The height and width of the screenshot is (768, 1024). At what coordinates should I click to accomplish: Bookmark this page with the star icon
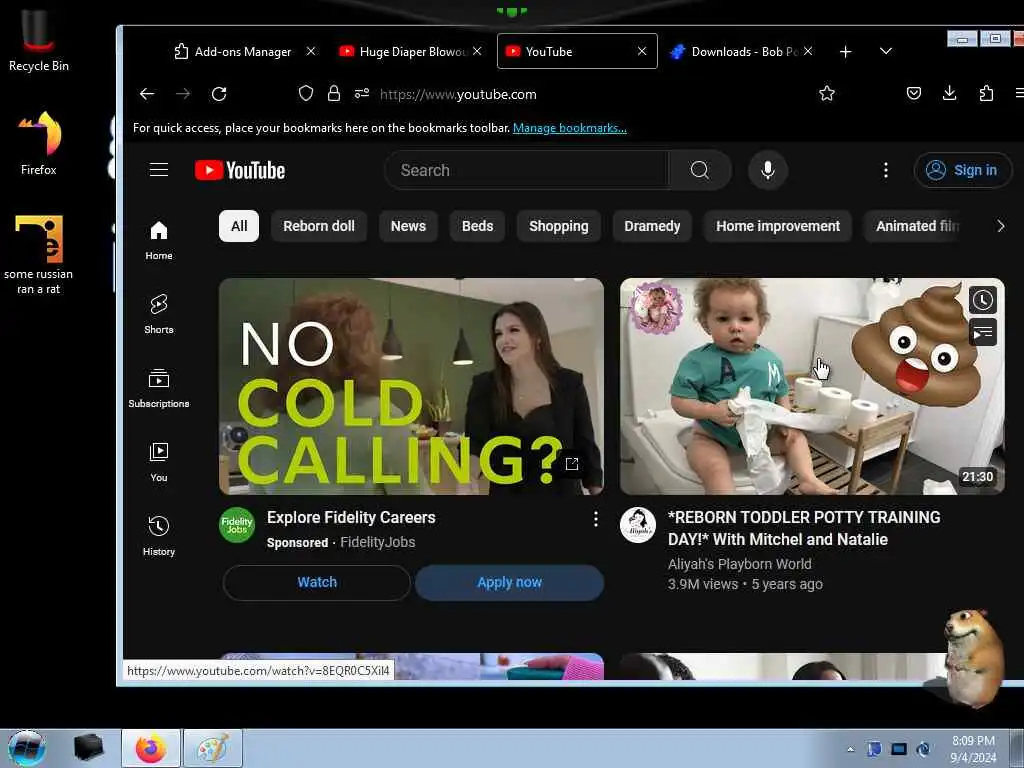tap(827, 93)
